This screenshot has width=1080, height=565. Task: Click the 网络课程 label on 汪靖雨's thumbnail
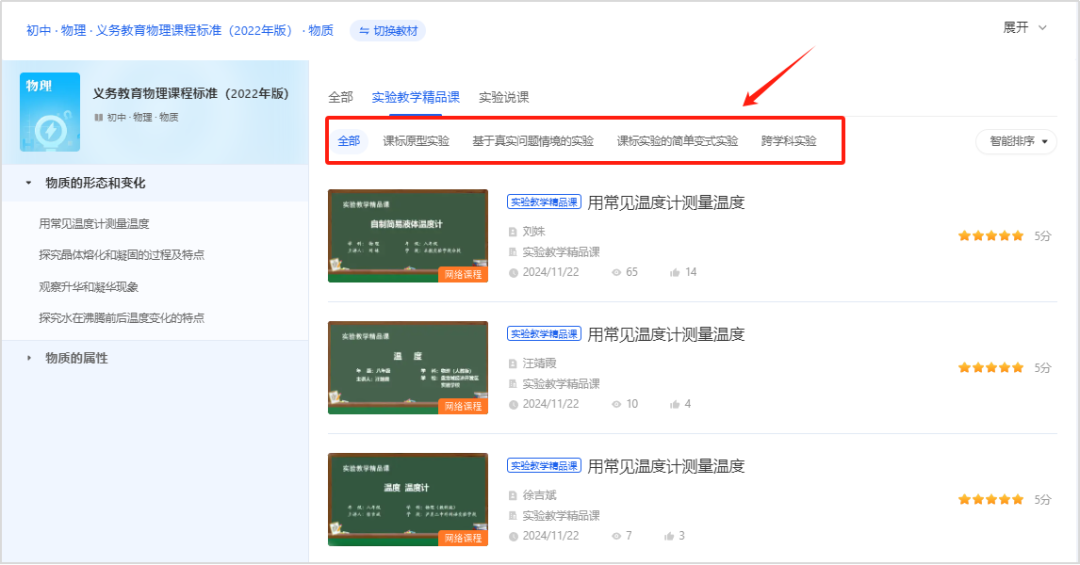tap(463, 406)
